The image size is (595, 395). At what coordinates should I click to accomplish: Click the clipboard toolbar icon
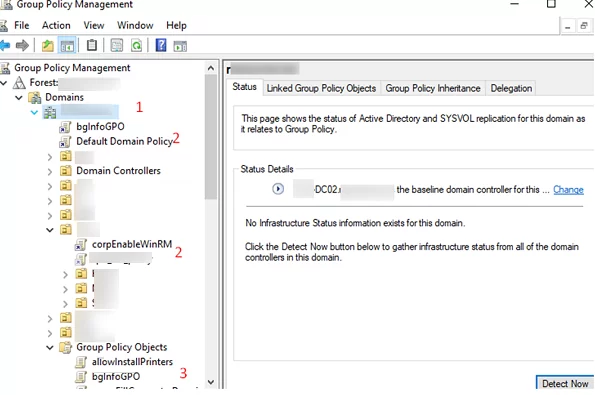click(x=91, y=46)
